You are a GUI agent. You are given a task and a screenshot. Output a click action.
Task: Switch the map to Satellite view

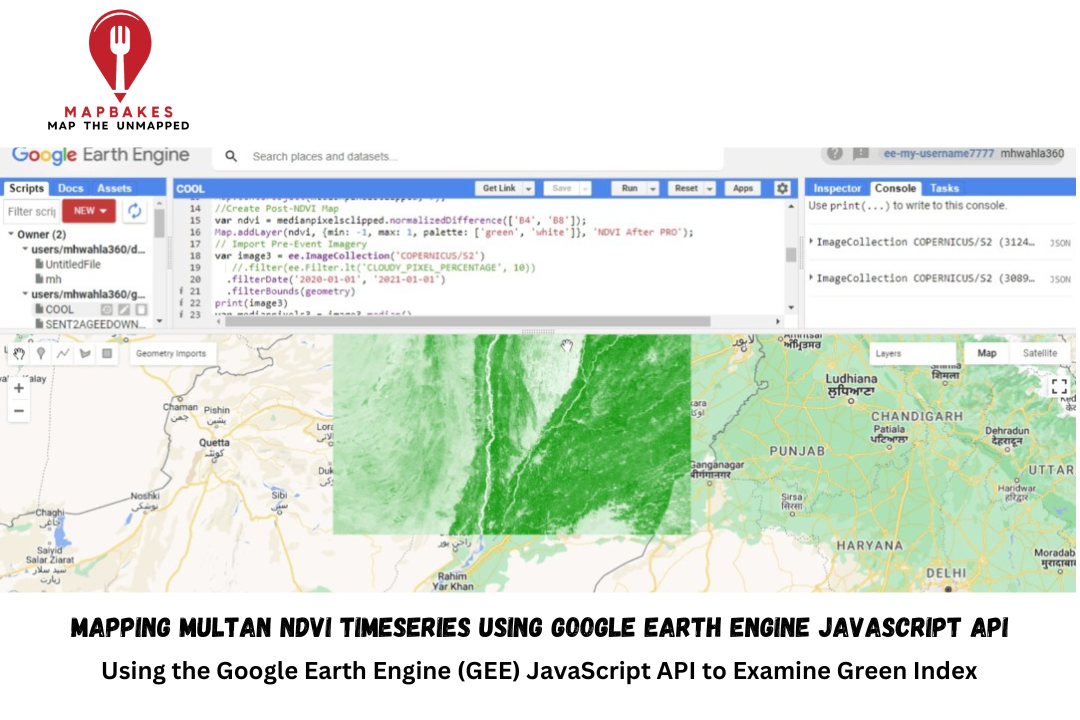1040,353
